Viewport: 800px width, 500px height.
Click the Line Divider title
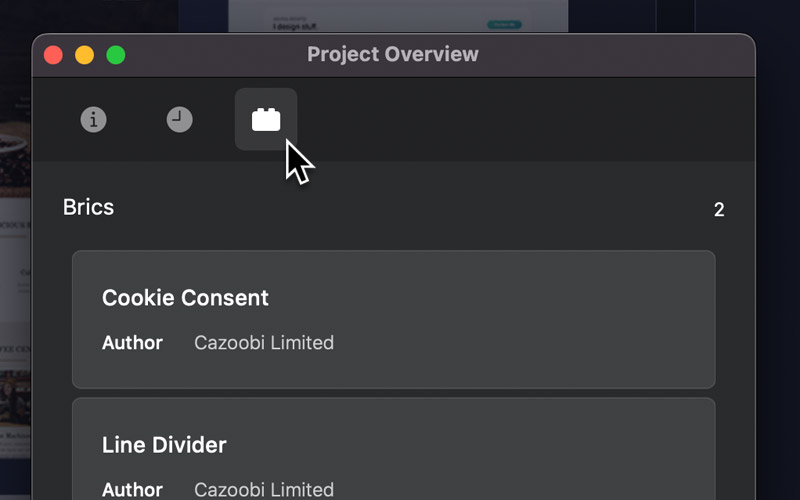pos(164,445)
